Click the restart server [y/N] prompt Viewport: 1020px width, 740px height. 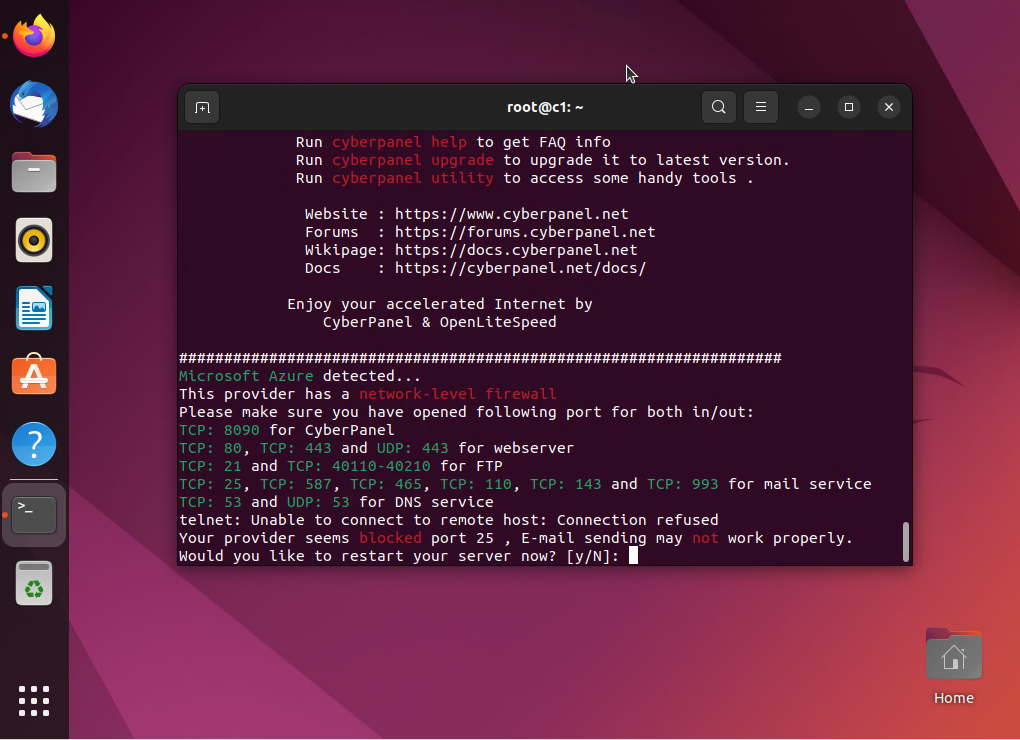(x=399, y=556)
